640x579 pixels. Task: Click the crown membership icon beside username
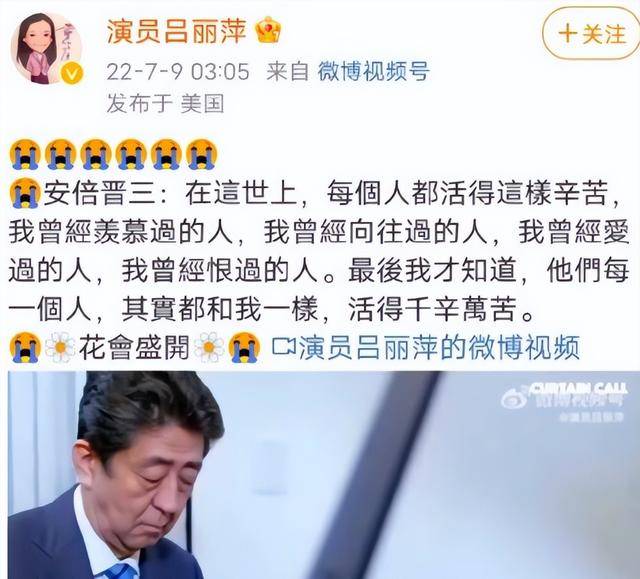(268, 29)
